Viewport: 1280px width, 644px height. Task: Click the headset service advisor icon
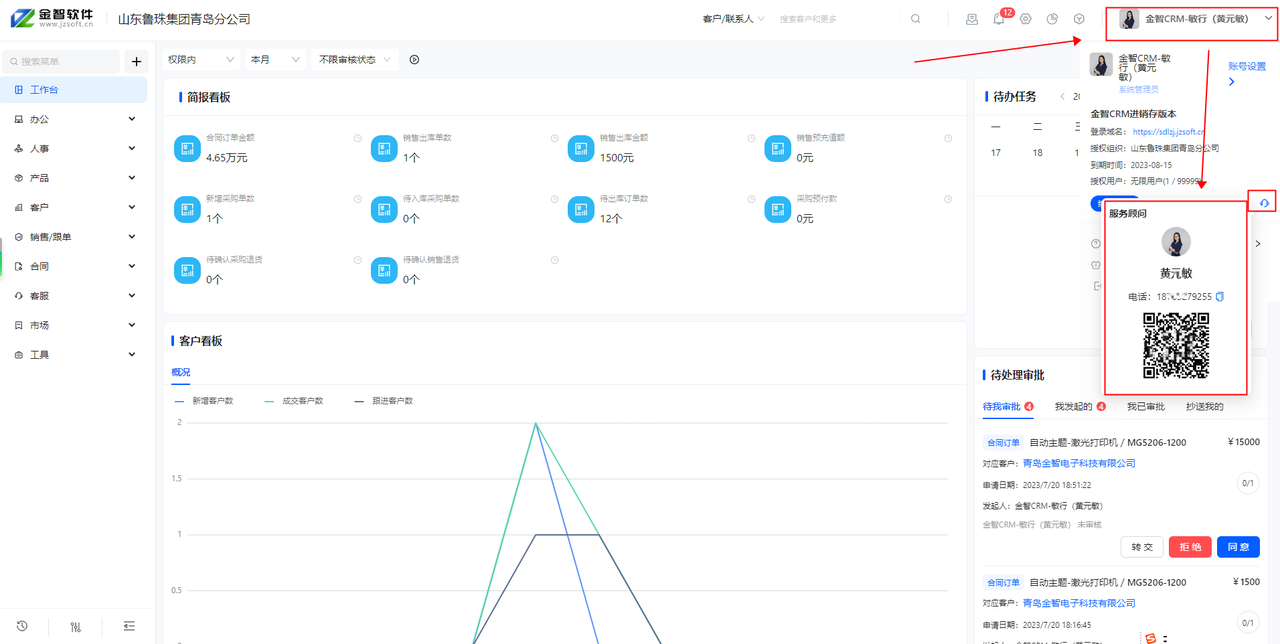1264,203
